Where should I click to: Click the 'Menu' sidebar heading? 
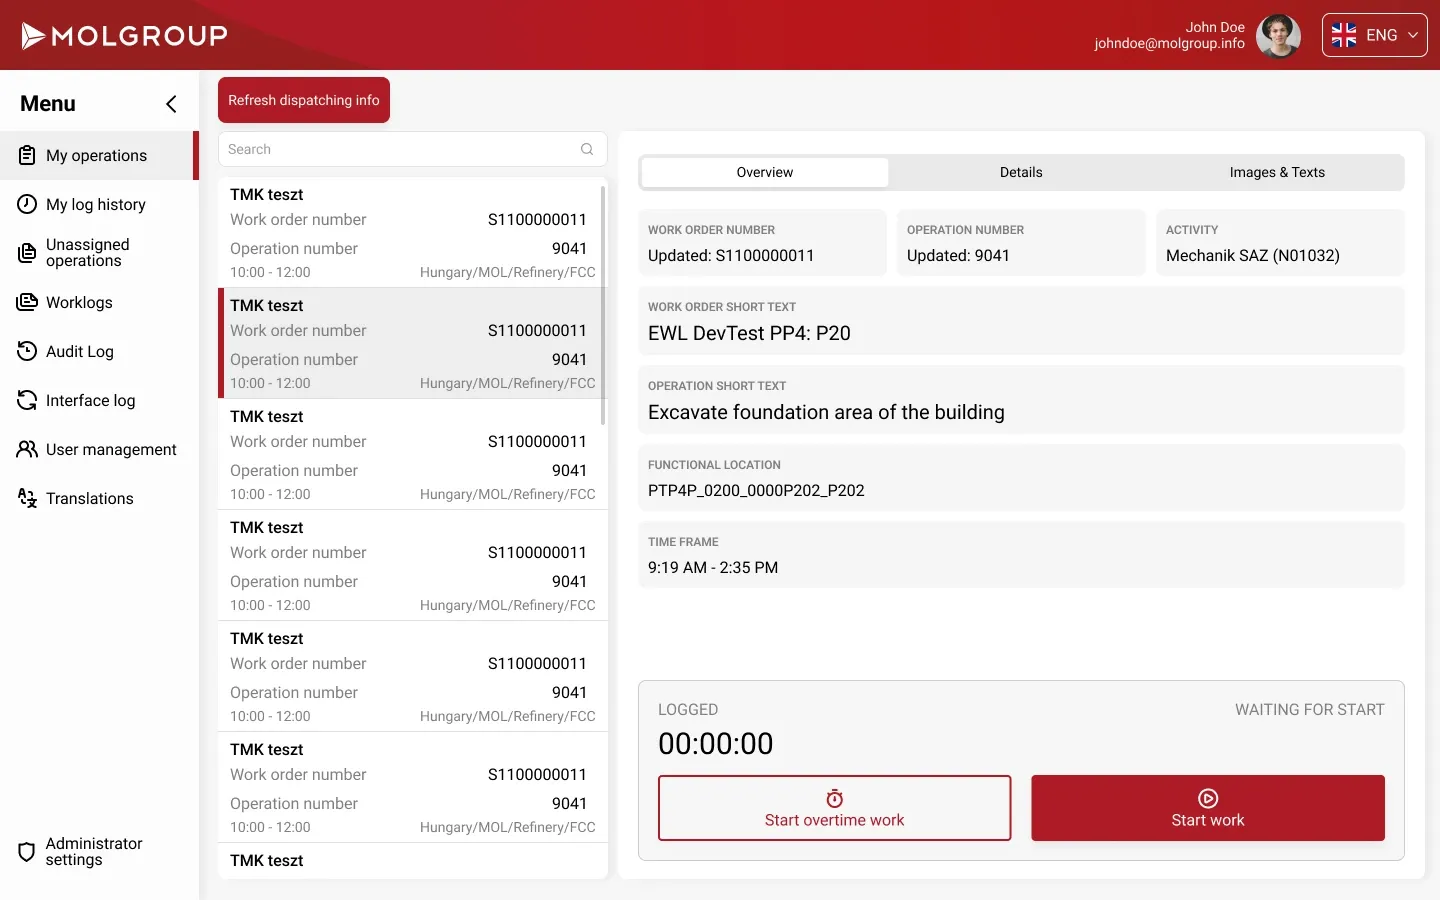click(48, 104)
